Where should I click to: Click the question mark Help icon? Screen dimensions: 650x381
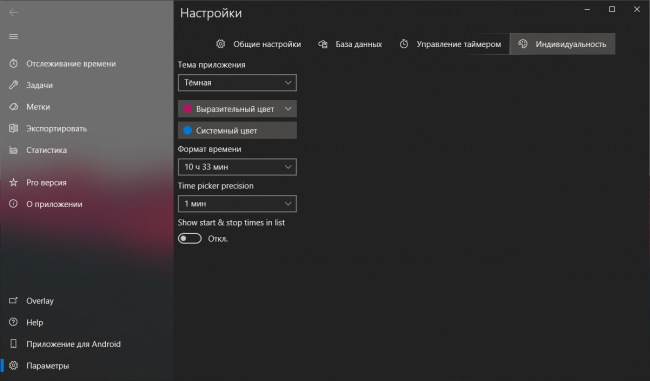pyautogui.click(x=13, y=322)
